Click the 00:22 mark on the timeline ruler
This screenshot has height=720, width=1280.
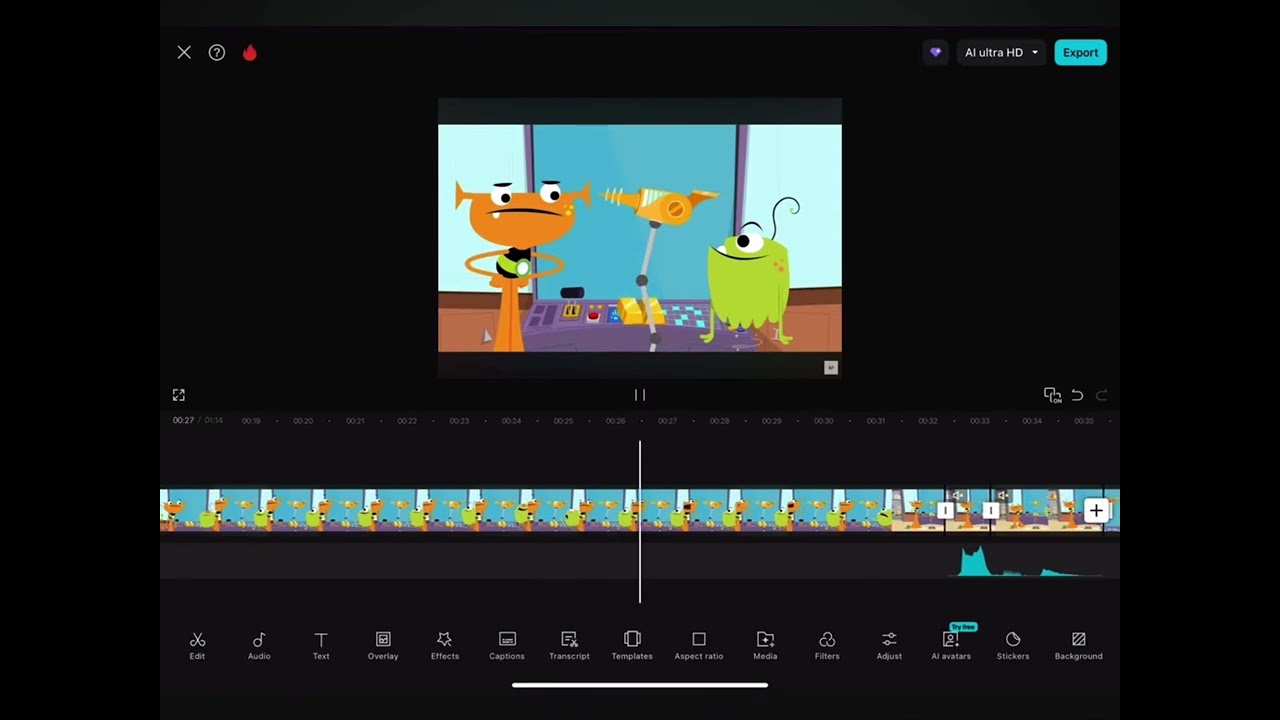point(407,421)
